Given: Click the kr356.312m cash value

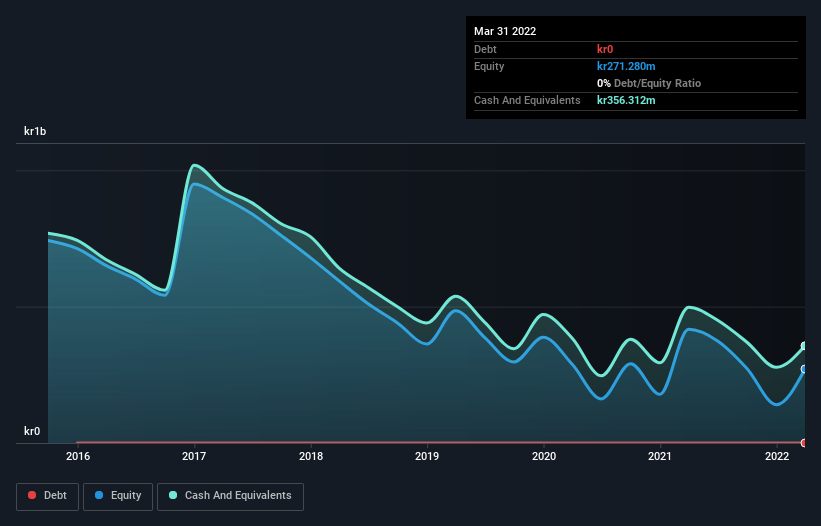Looking at the screenshot, I should coord(626,100).
